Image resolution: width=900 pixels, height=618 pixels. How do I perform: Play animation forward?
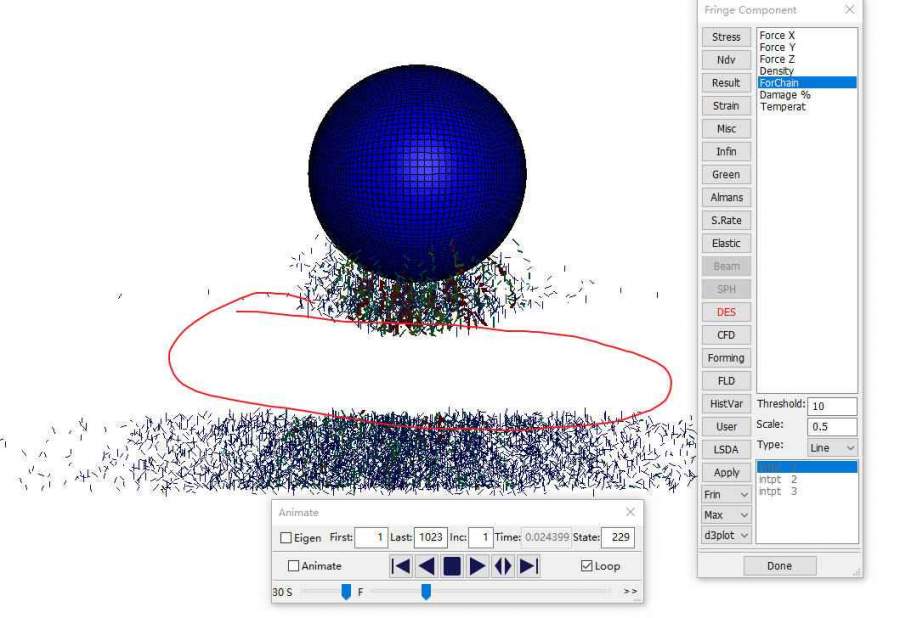478,566
